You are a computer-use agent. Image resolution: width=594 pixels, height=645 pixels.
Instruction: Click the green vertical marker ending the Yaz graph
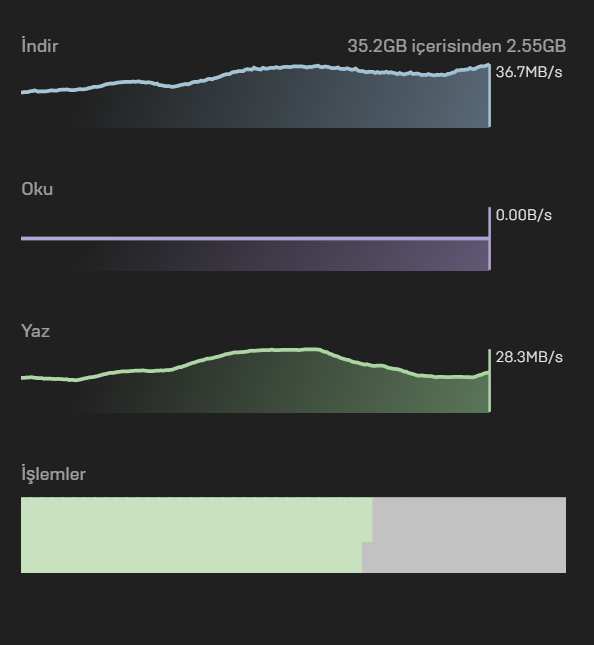tap(489, 381)
